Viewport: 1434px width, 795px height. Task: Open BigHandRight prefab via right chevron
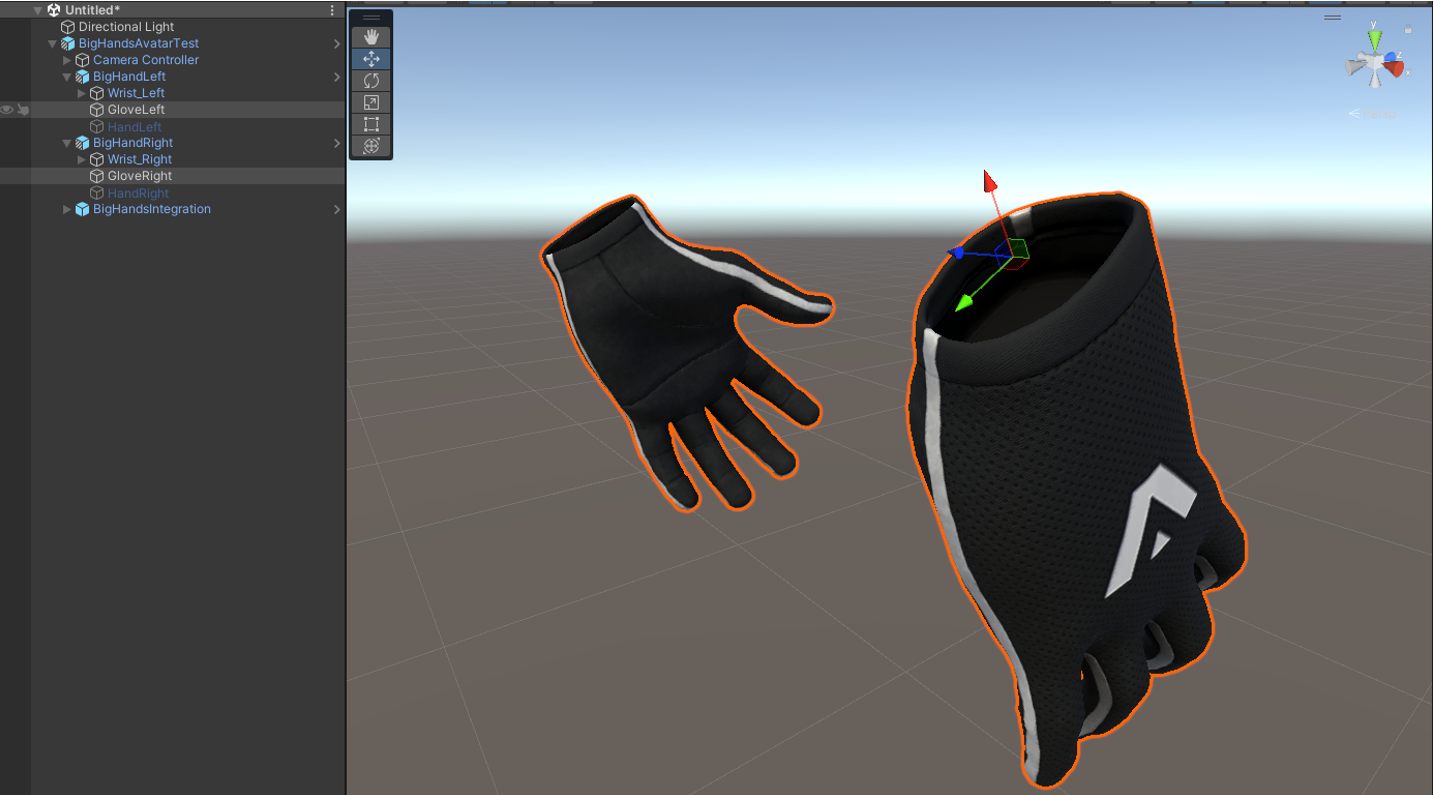pos(337,143)
